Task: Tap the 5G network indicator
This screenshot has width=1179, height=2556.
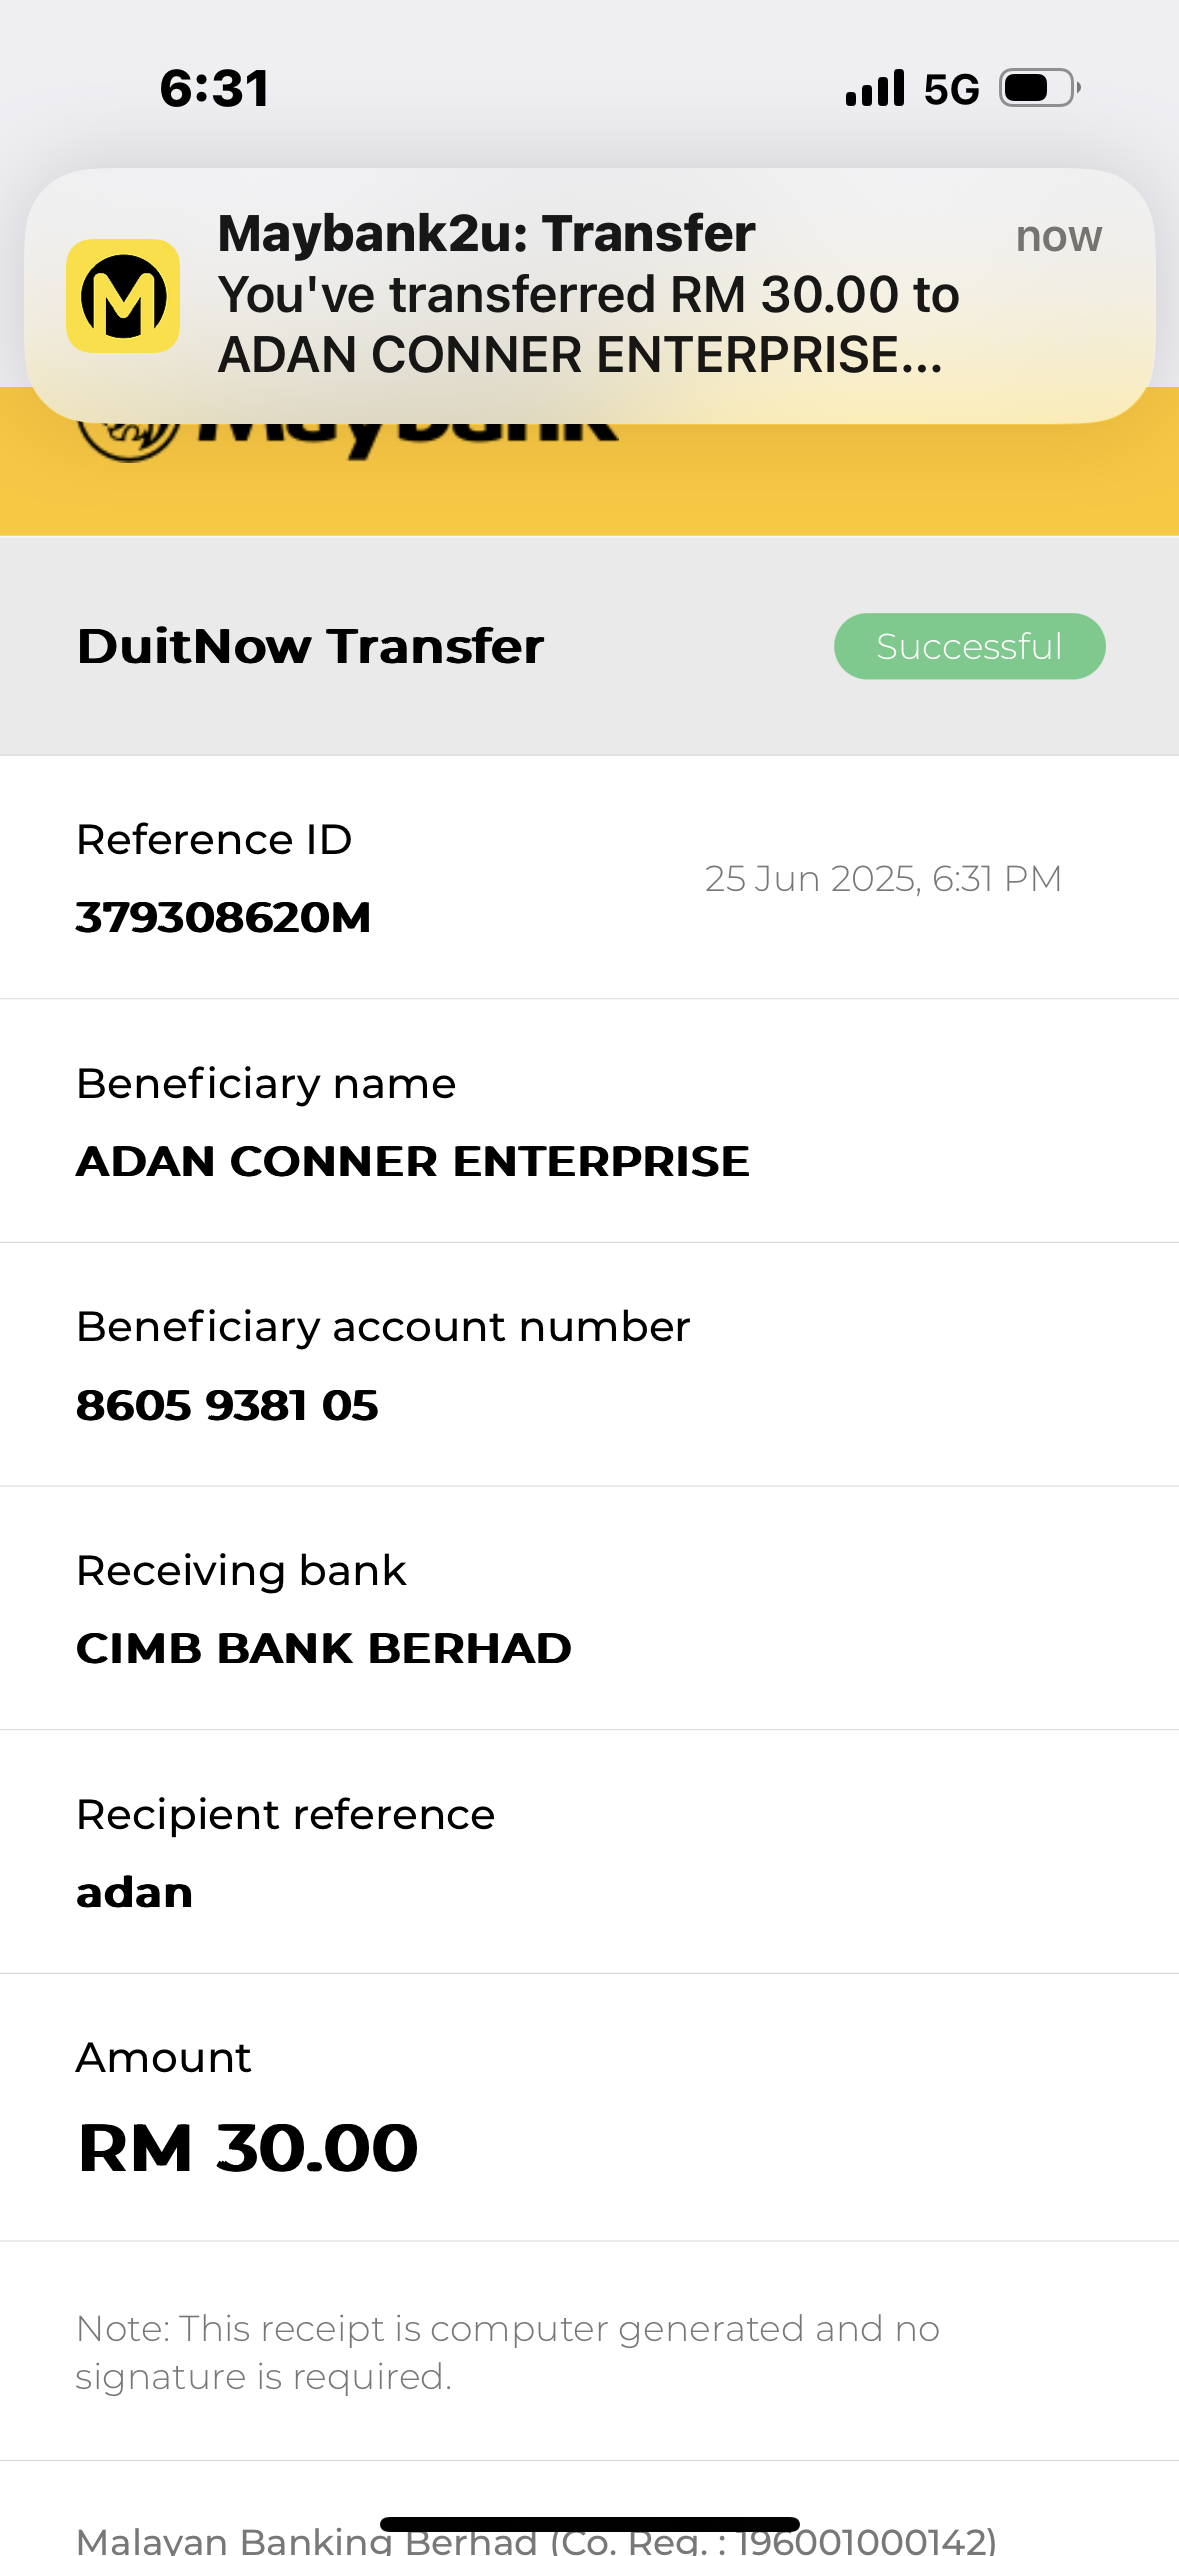Action: (x=951, y=90)
